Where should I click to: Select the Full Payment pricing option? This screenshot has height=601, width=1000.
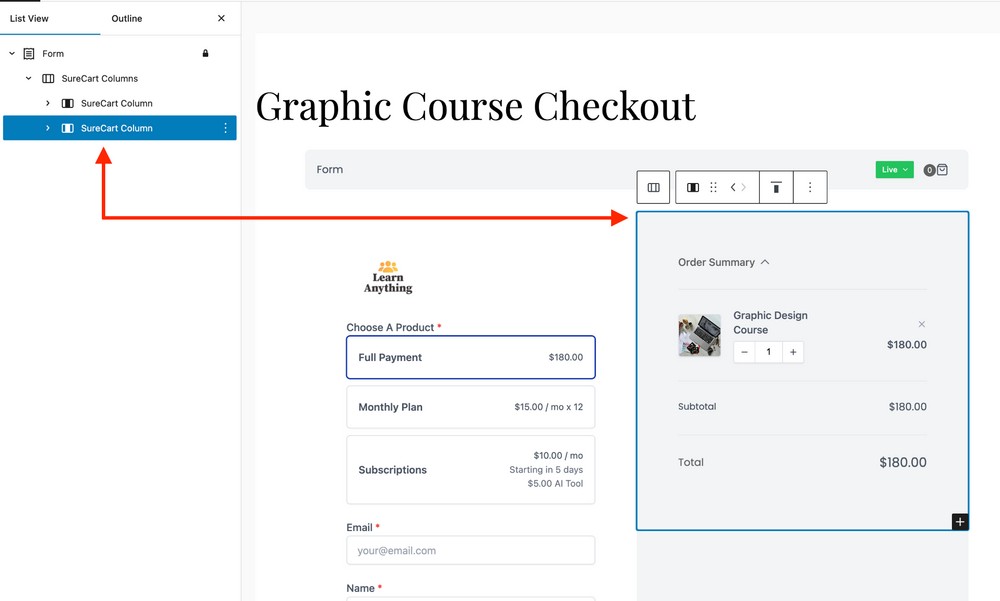pyautogui.click(x=470, y=357)
